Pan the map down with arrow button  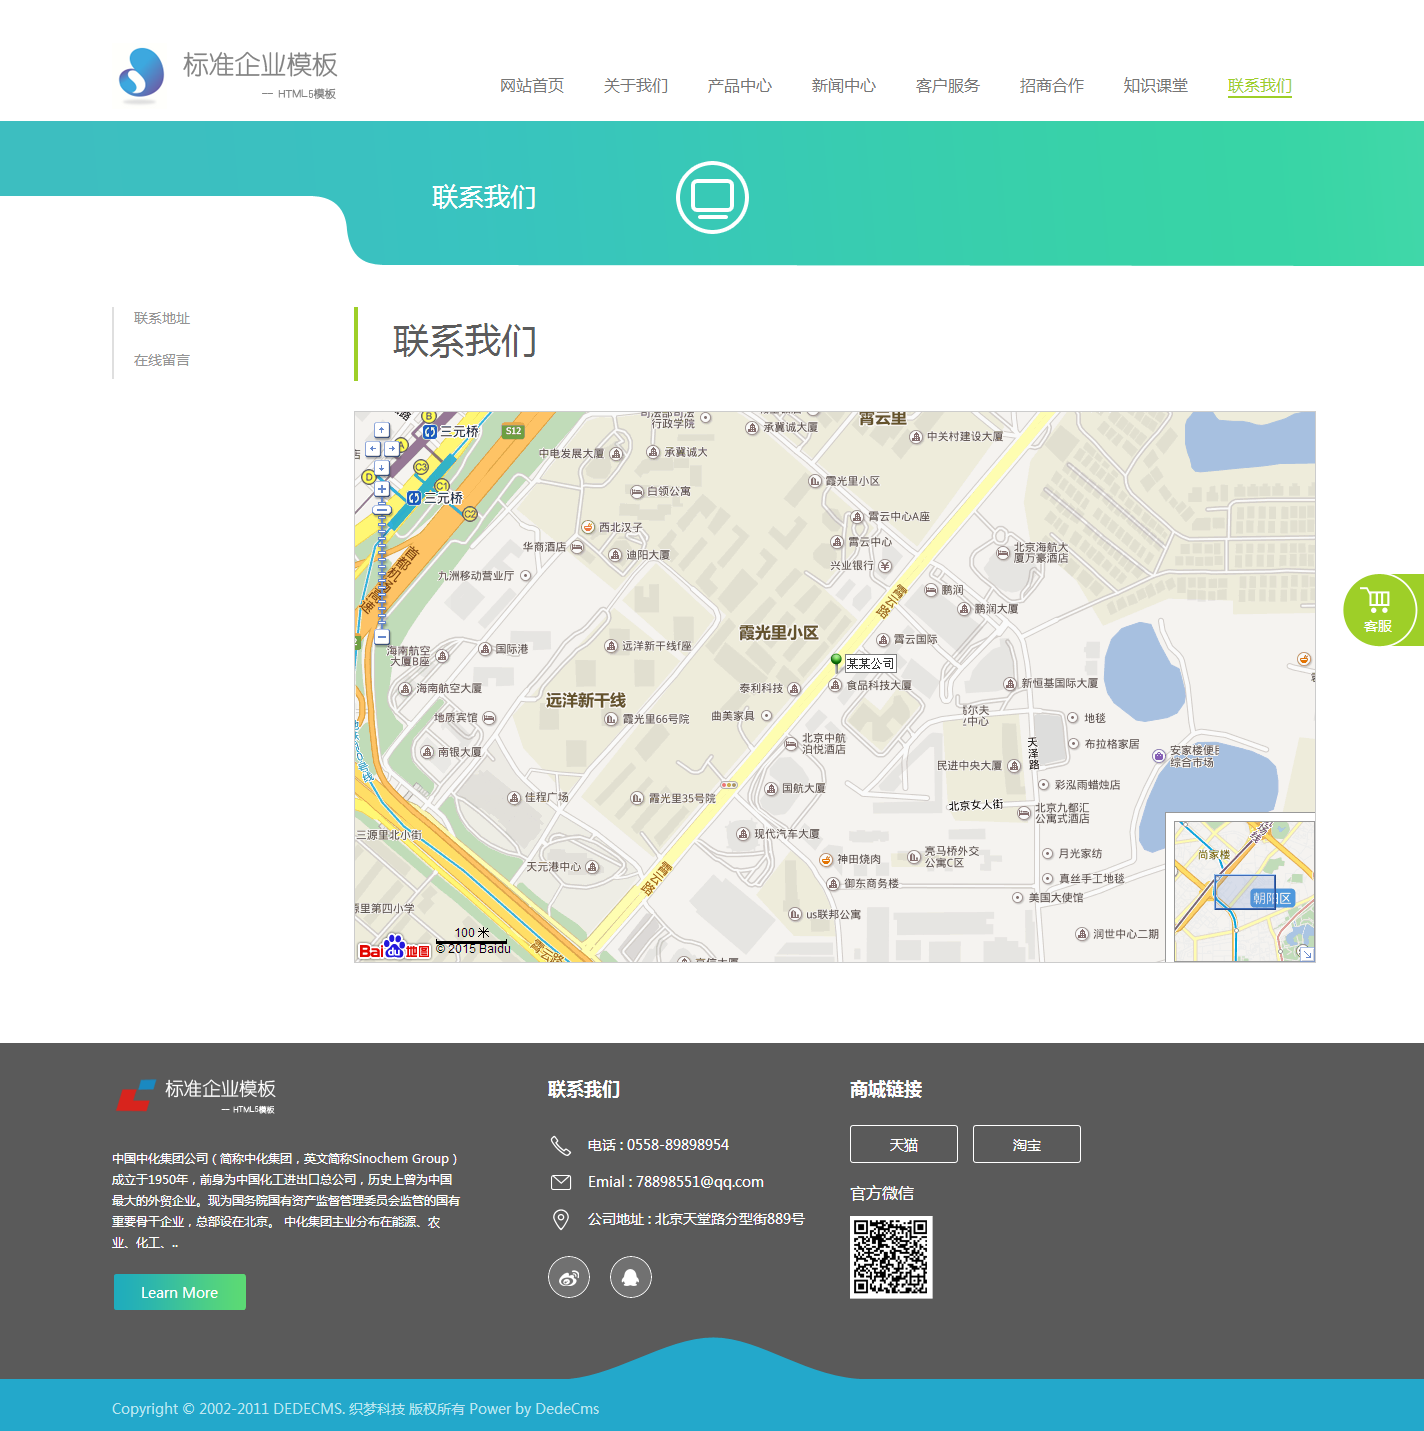pos(381,467)
